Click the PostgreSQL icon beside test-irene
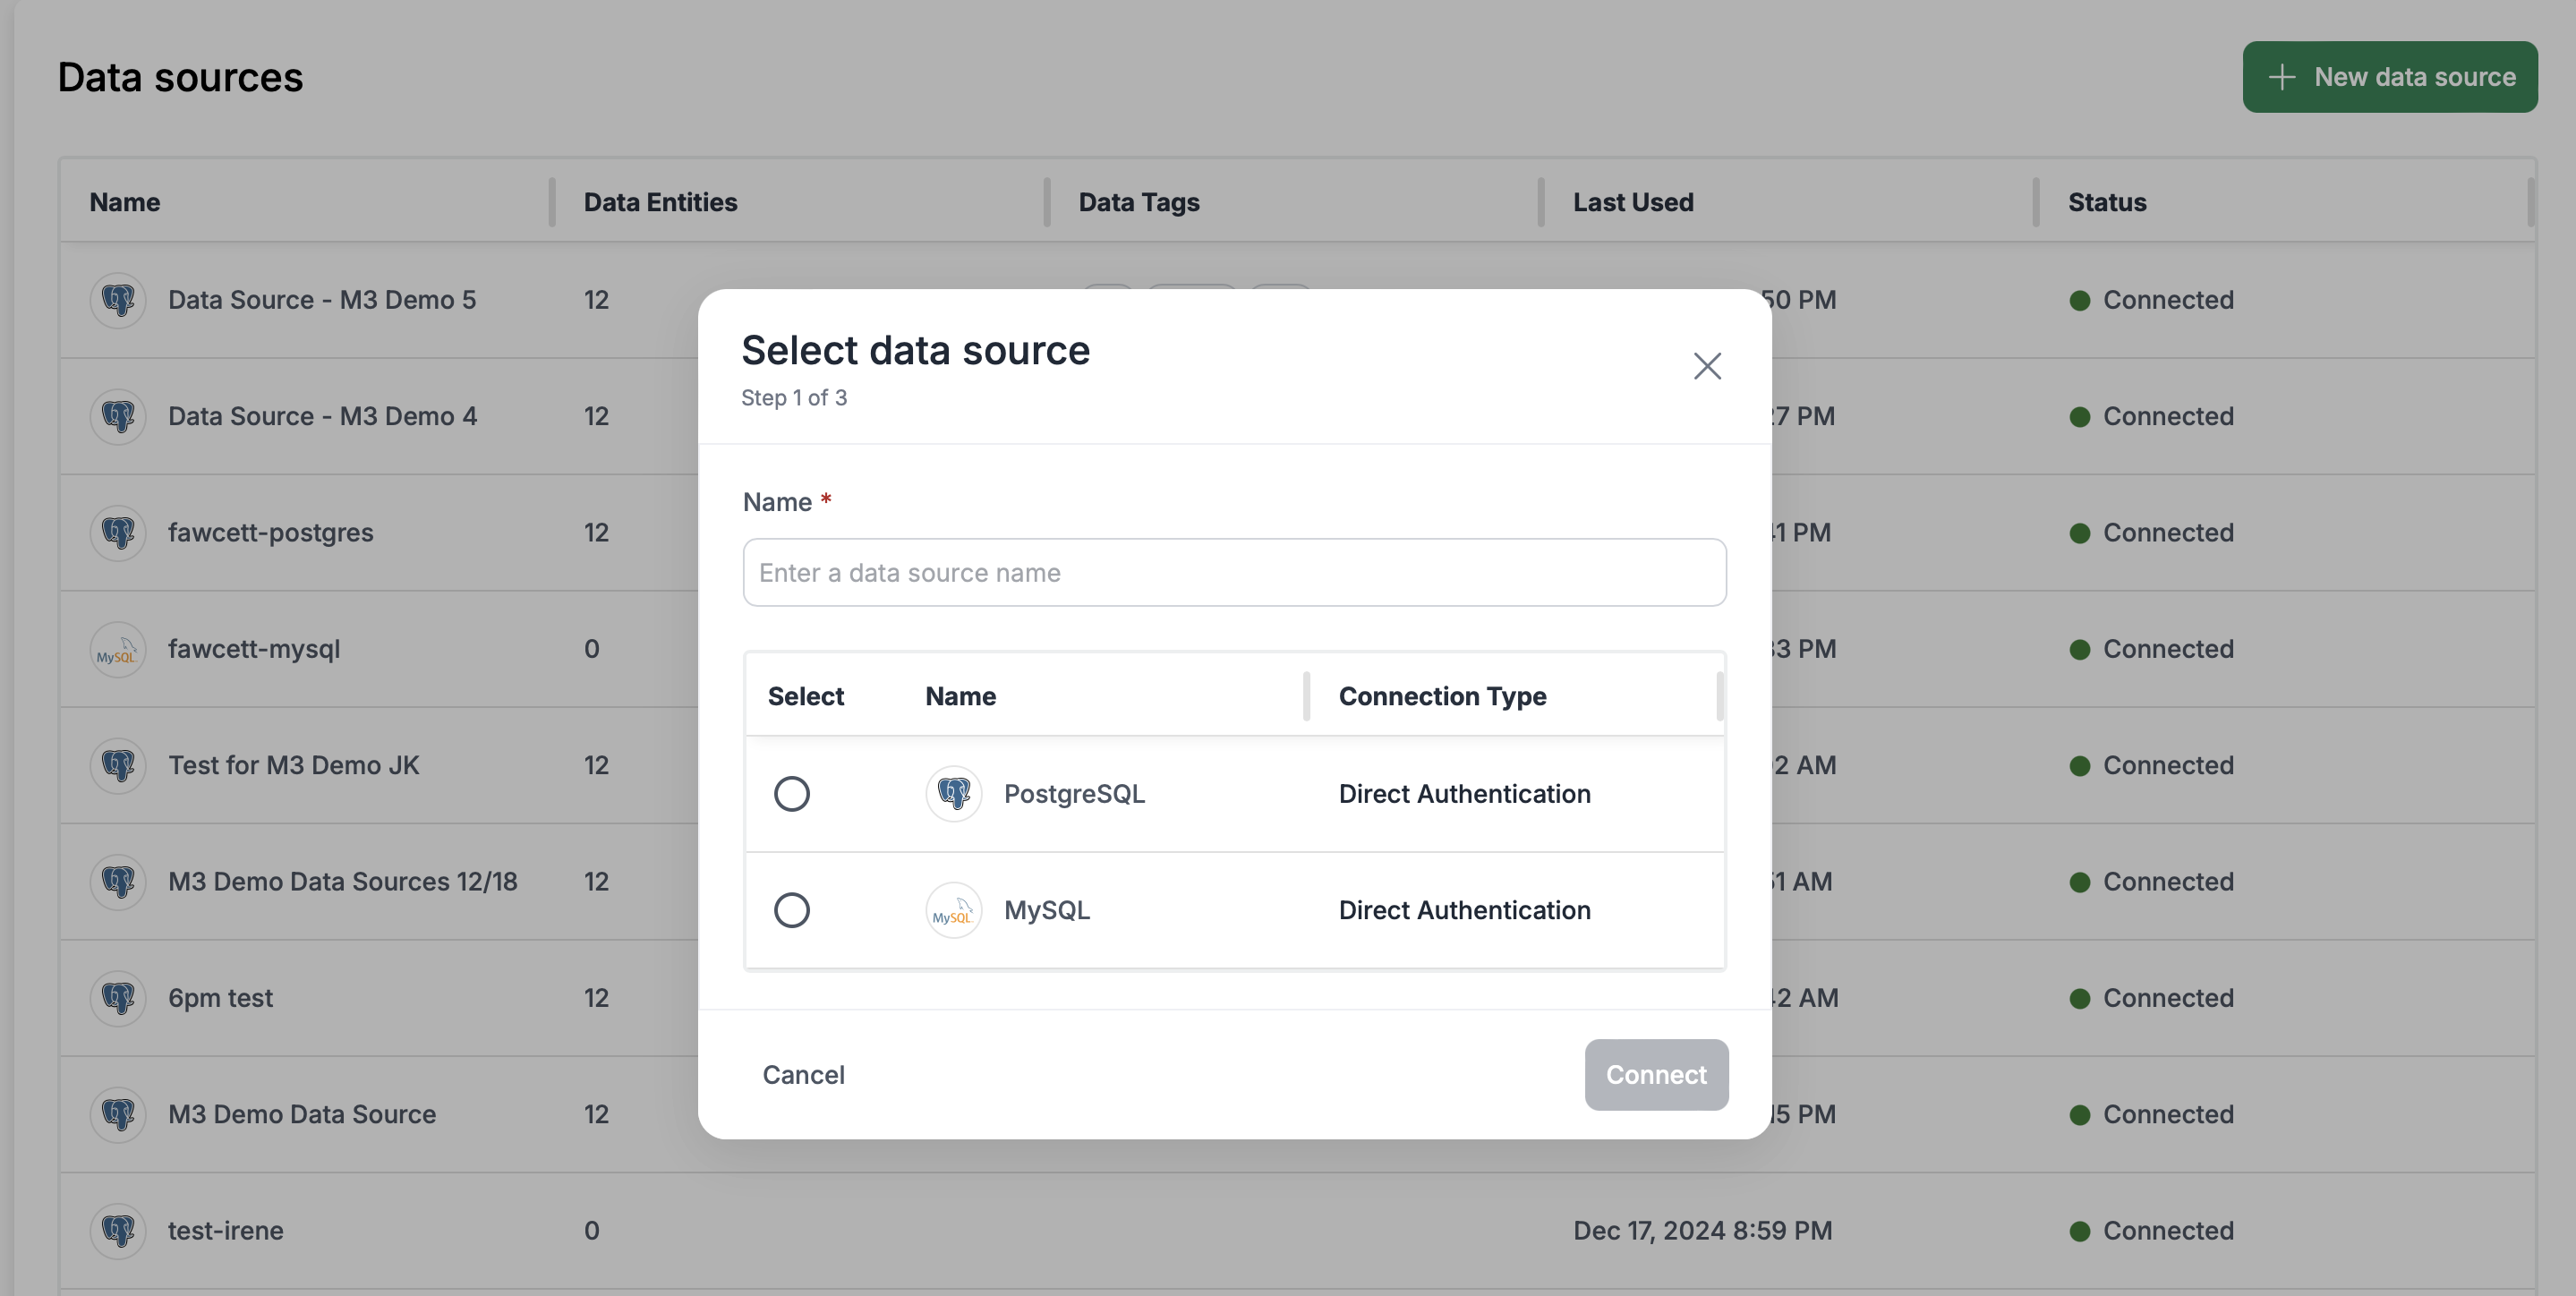This screenshot has width=2576, height=1296. point(117,1231)
